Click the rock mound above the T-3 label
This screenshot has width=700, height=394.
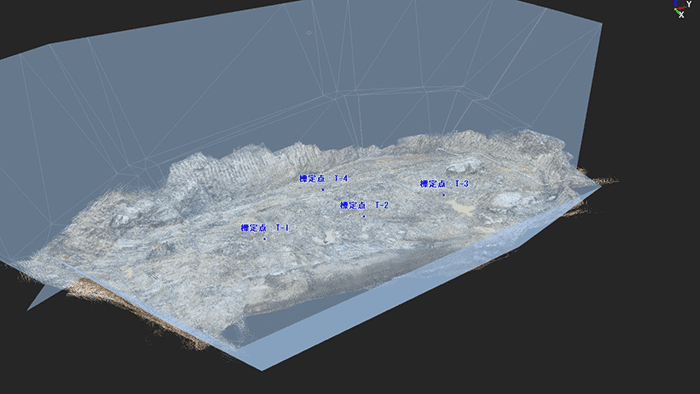point(464,167)
